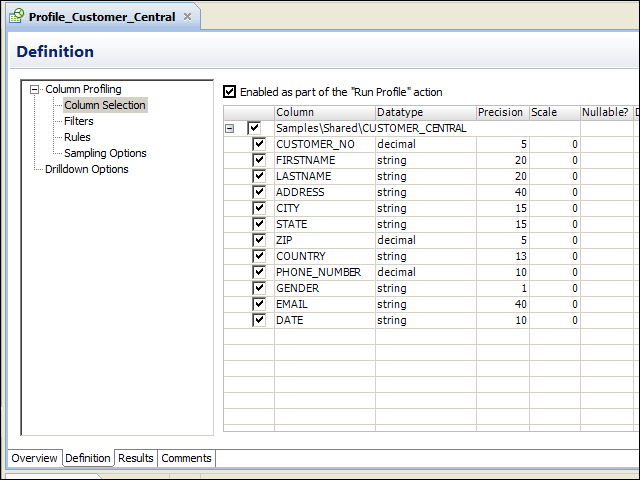640x480 pixels.
Task: Click the Nullable? column header
Action: (x=607, y=112)
